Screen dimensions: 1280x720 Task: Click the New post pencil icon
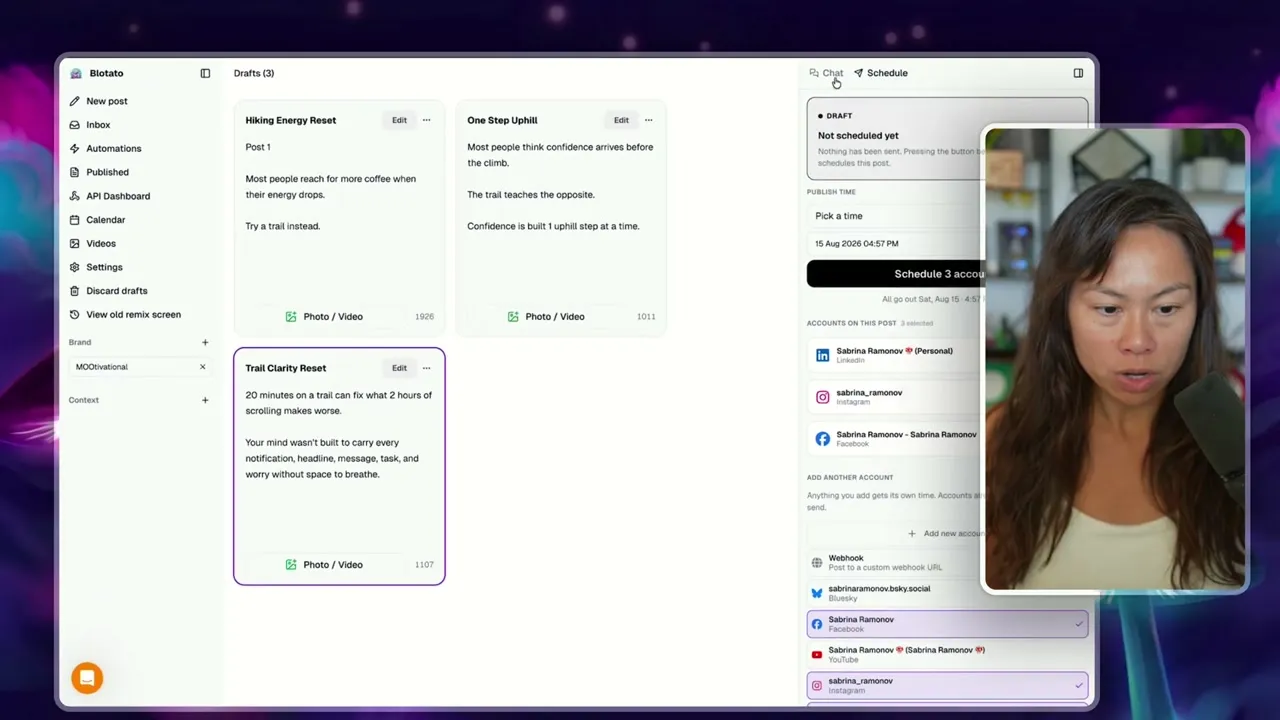point(76,101)
